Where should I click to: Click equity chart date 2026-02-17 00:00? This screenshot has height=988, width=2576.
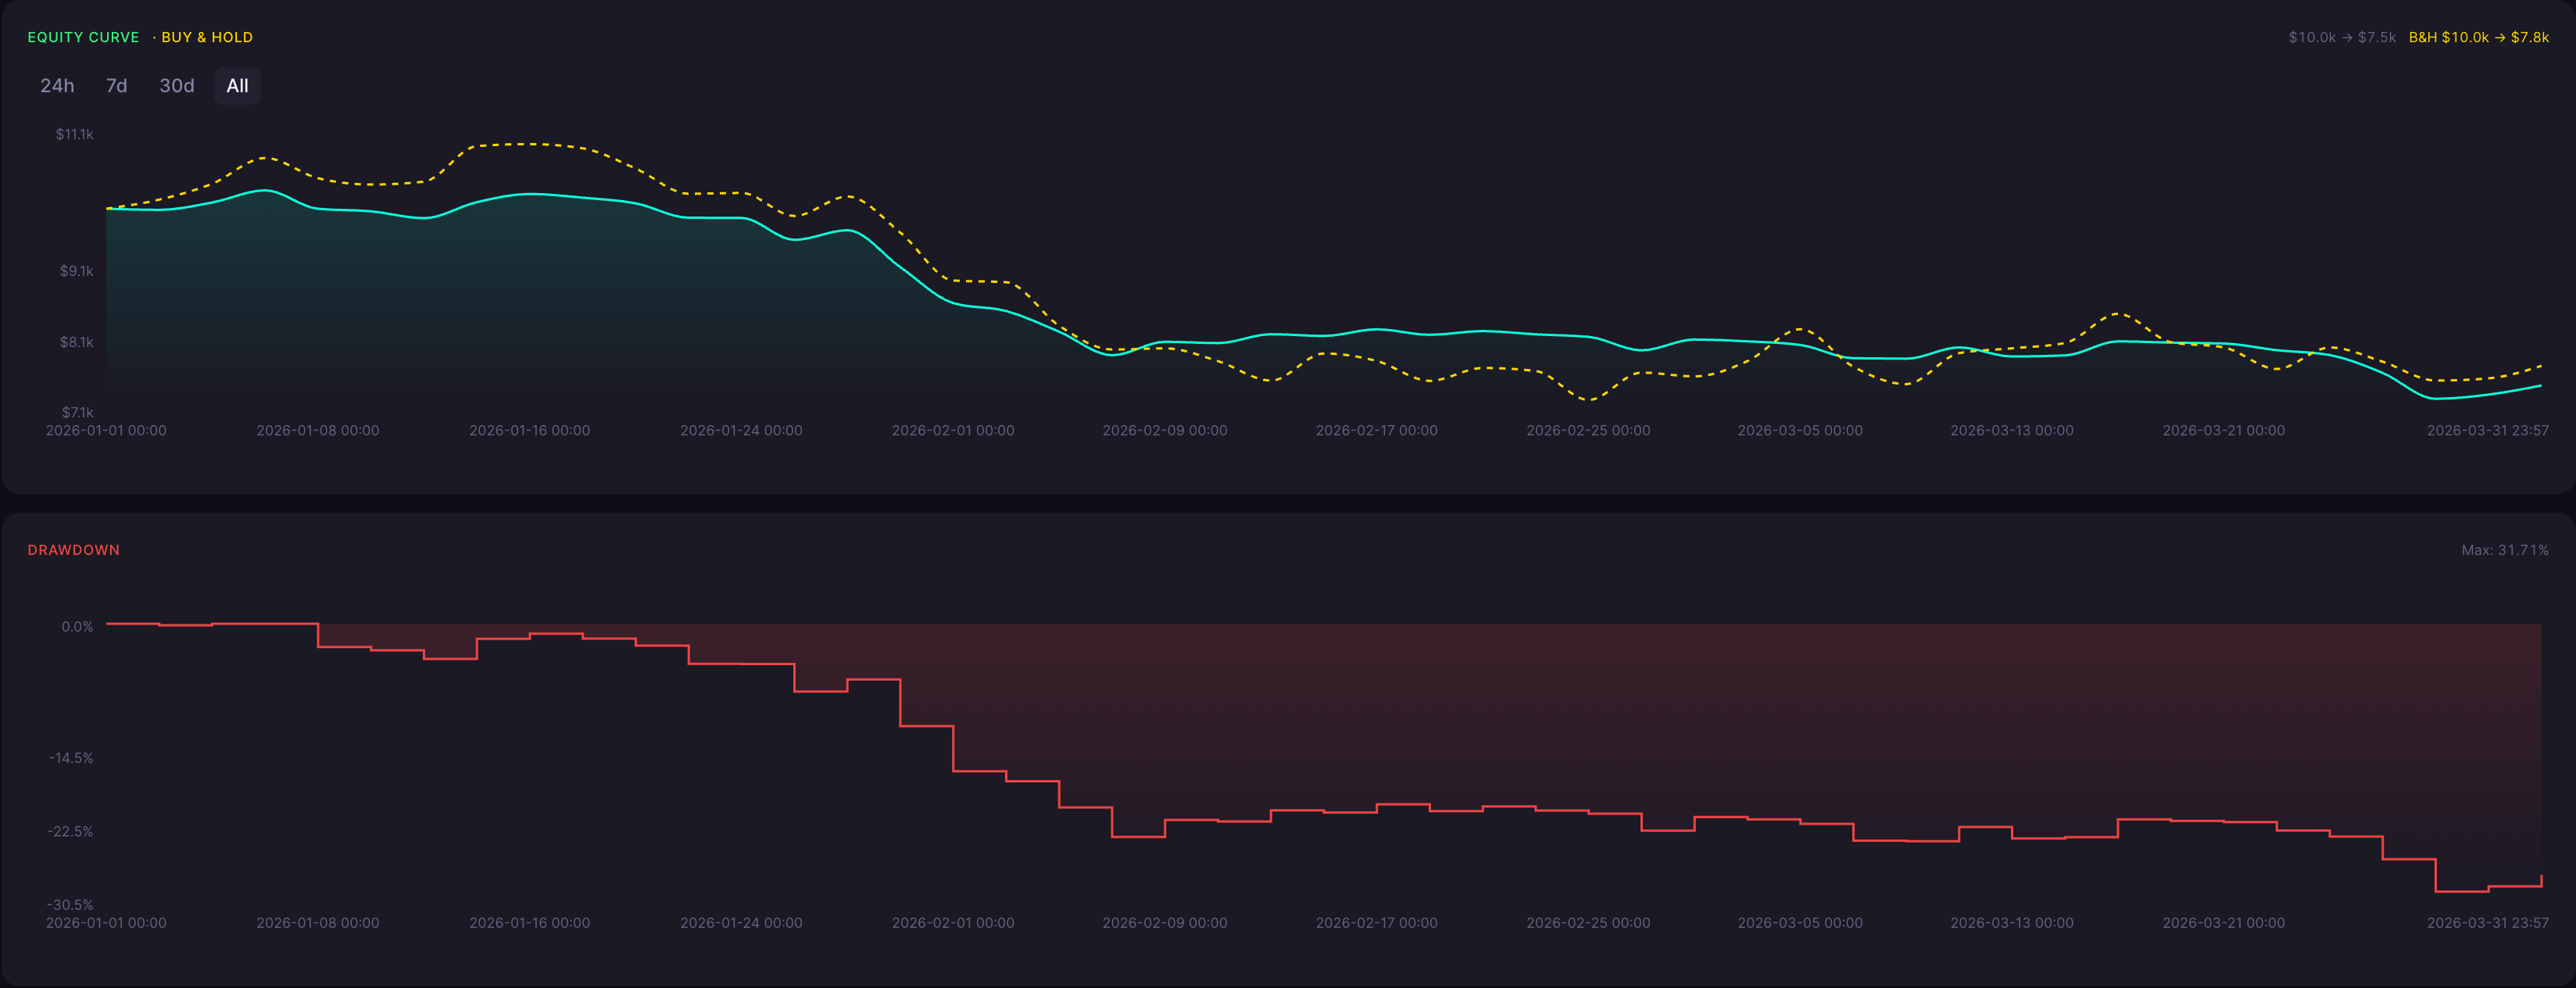point(1376,431)
